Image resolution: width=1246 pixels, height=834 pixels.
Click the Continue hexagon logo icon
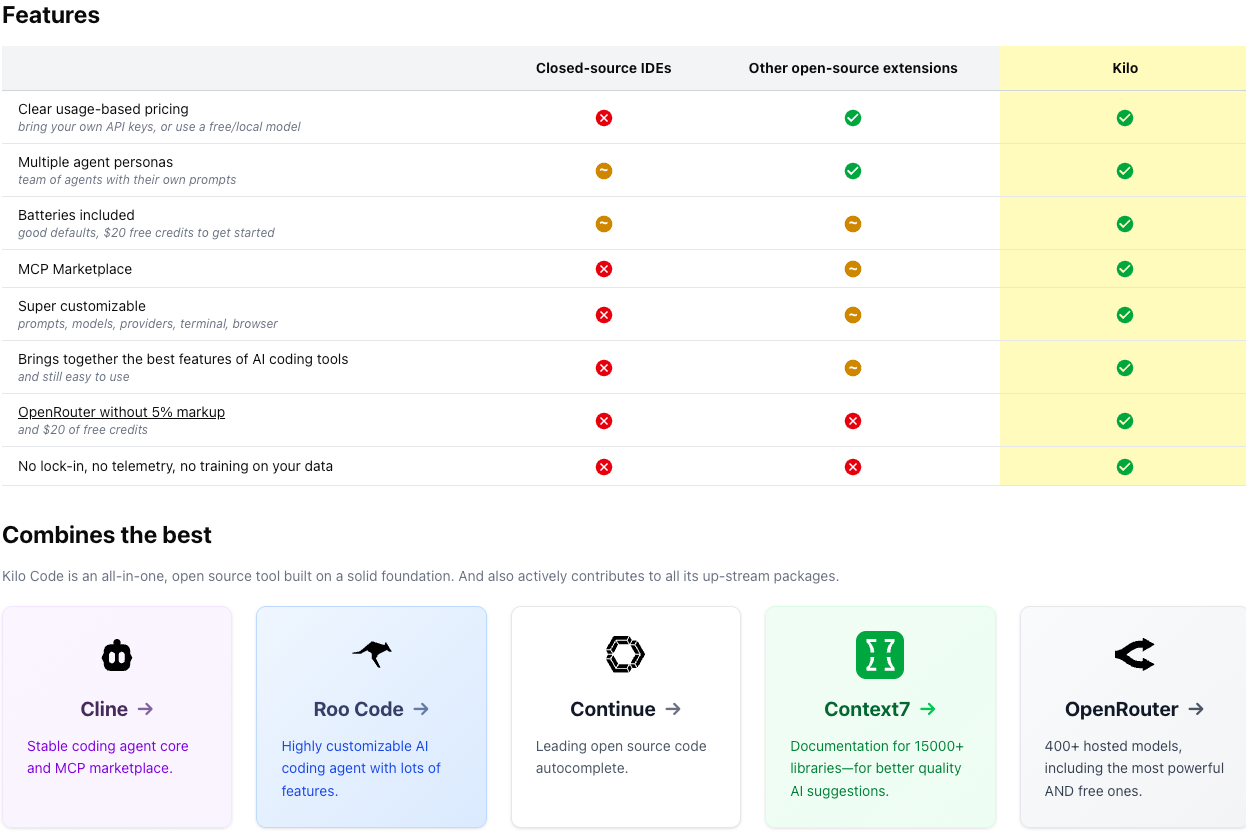[626, 655]
